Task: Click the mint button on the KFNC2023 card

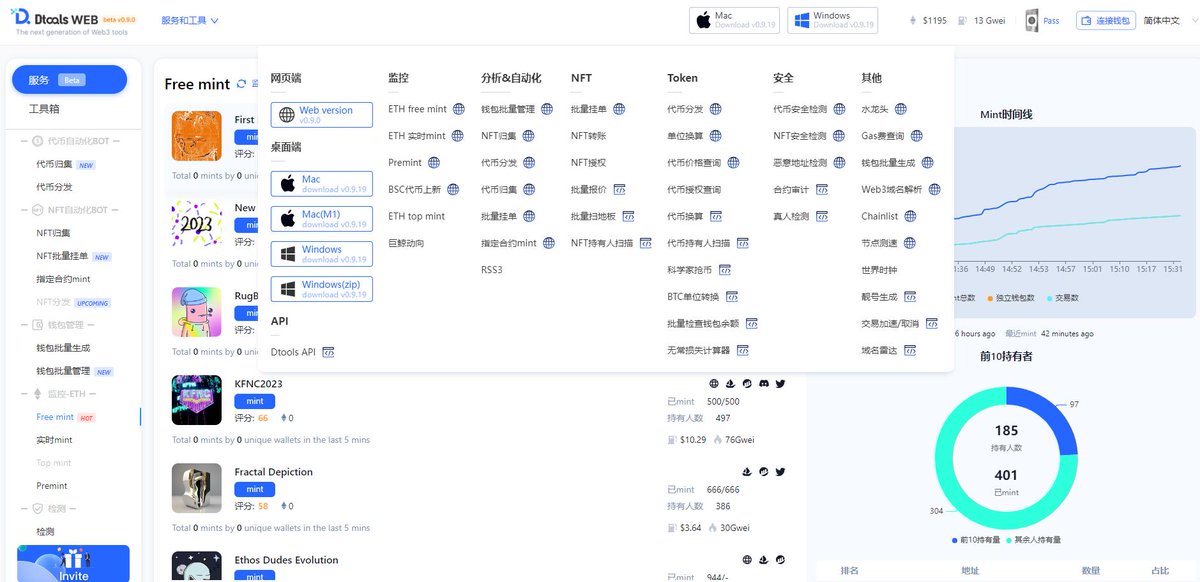Action: tap(254, 401)
